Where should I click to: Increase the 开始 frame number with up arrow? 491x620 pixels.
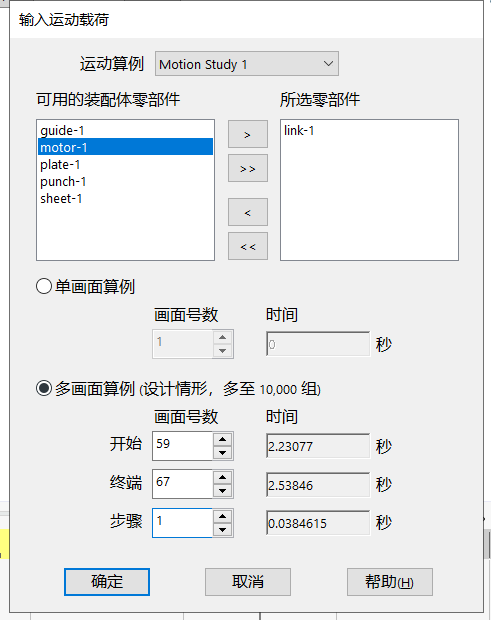(223, 439)
